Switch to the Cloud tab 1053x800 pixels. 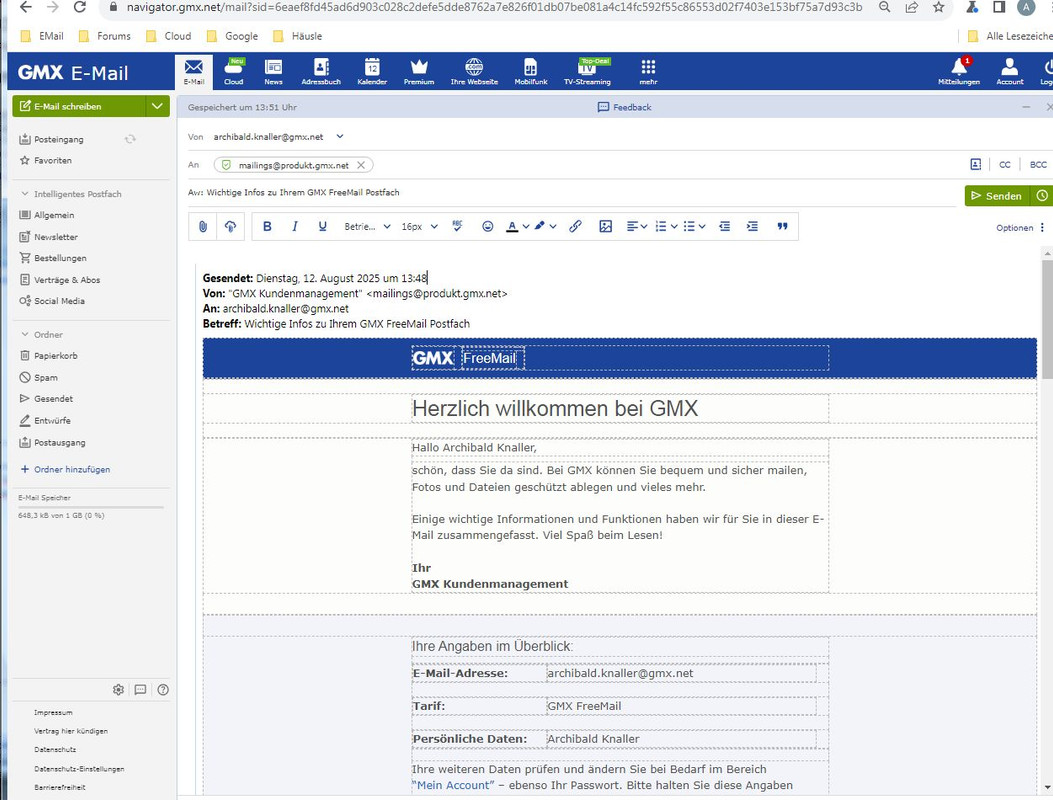(x=234, y=71)
